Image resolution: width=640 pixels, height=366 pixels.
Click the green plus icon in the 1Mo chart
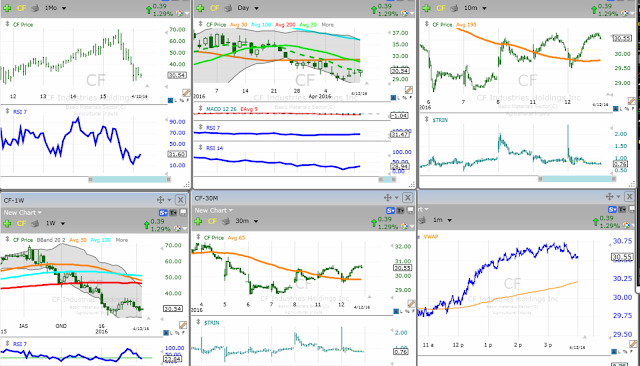pyautogui.click(x=7, y=8)
